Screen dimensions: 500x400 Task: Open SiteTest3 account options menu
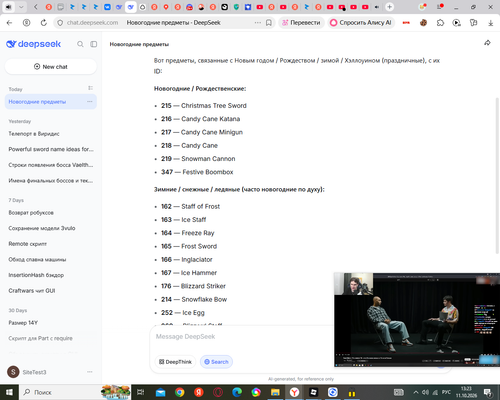coord(90,372)
